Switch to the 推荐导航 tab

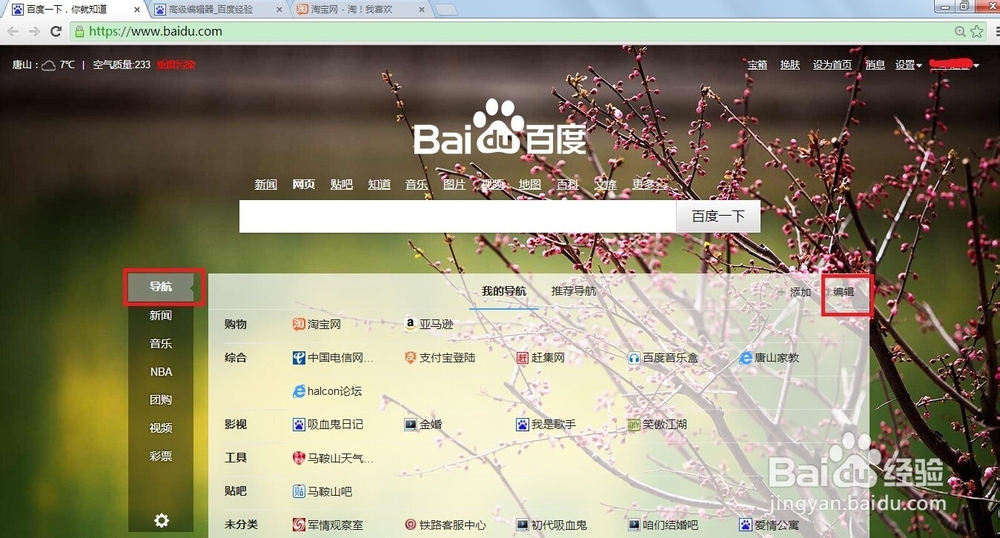coord(573,291)
